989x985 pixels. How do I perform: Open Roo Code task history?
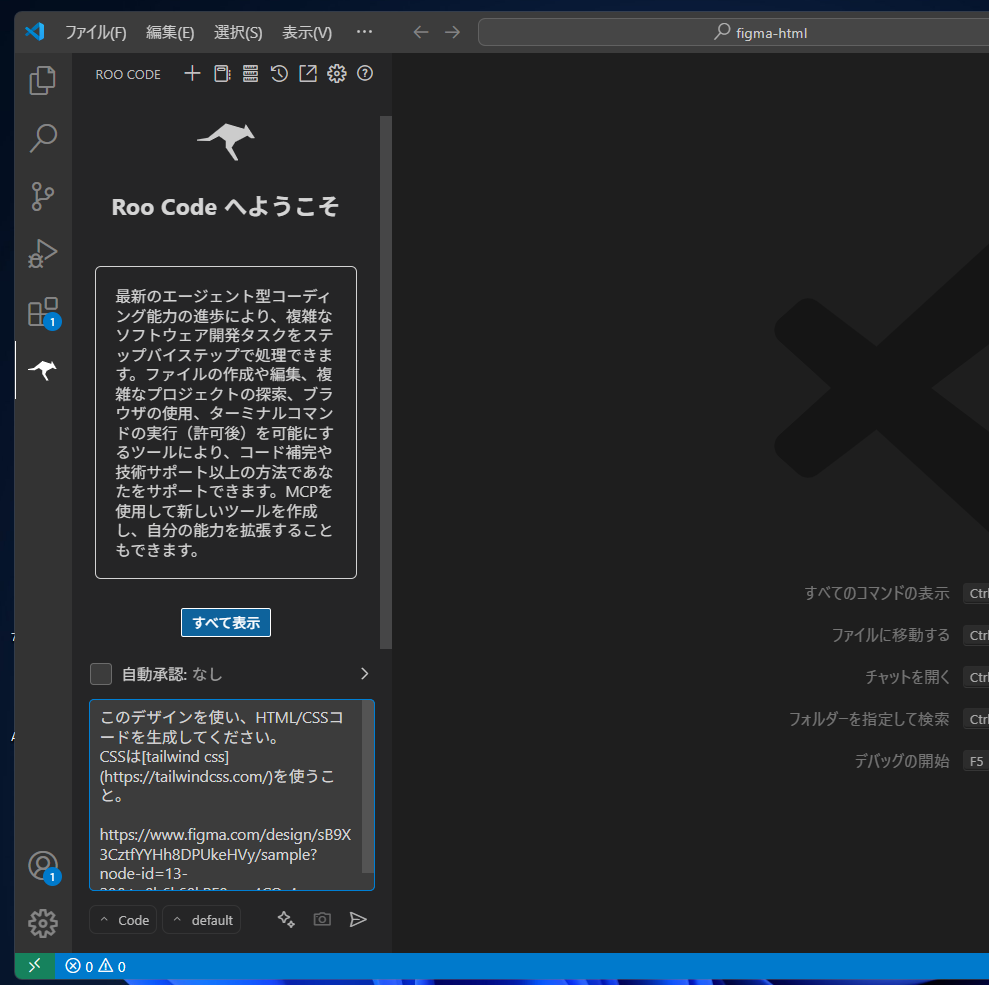[279, 73]
